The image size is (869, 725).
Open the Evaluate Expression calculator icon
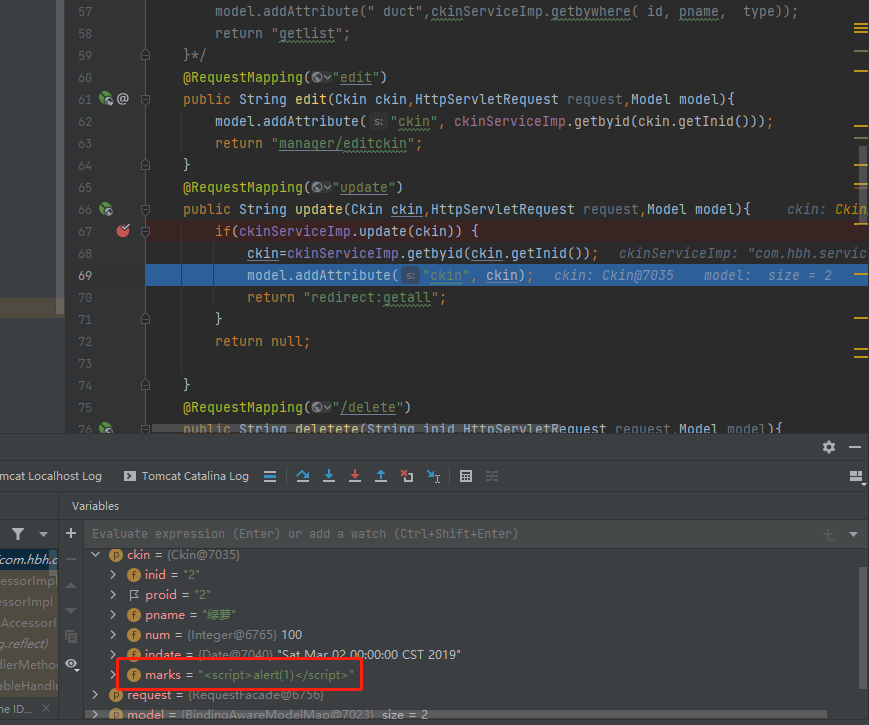pos(466,476)
